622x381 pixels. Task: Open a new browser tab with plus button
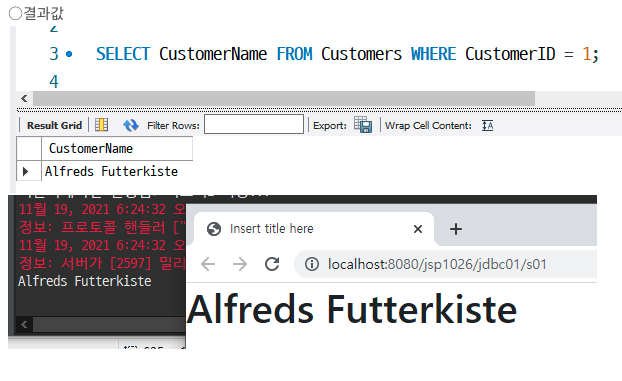pos(456,229)
